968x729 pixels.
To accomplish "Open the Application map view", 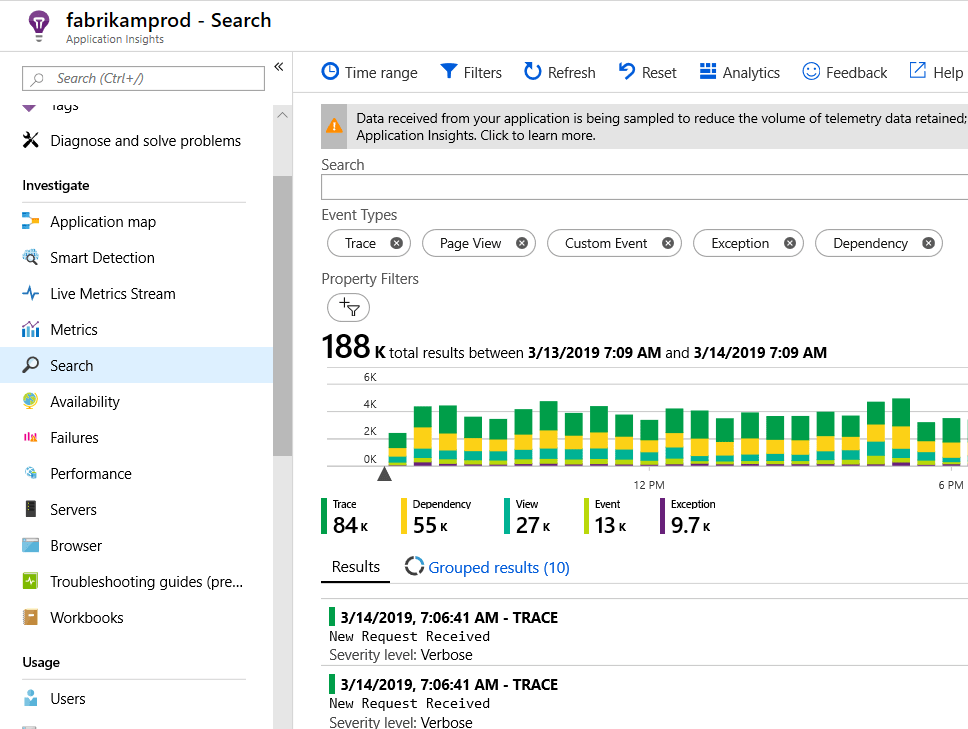I will (x=105, y=221).
